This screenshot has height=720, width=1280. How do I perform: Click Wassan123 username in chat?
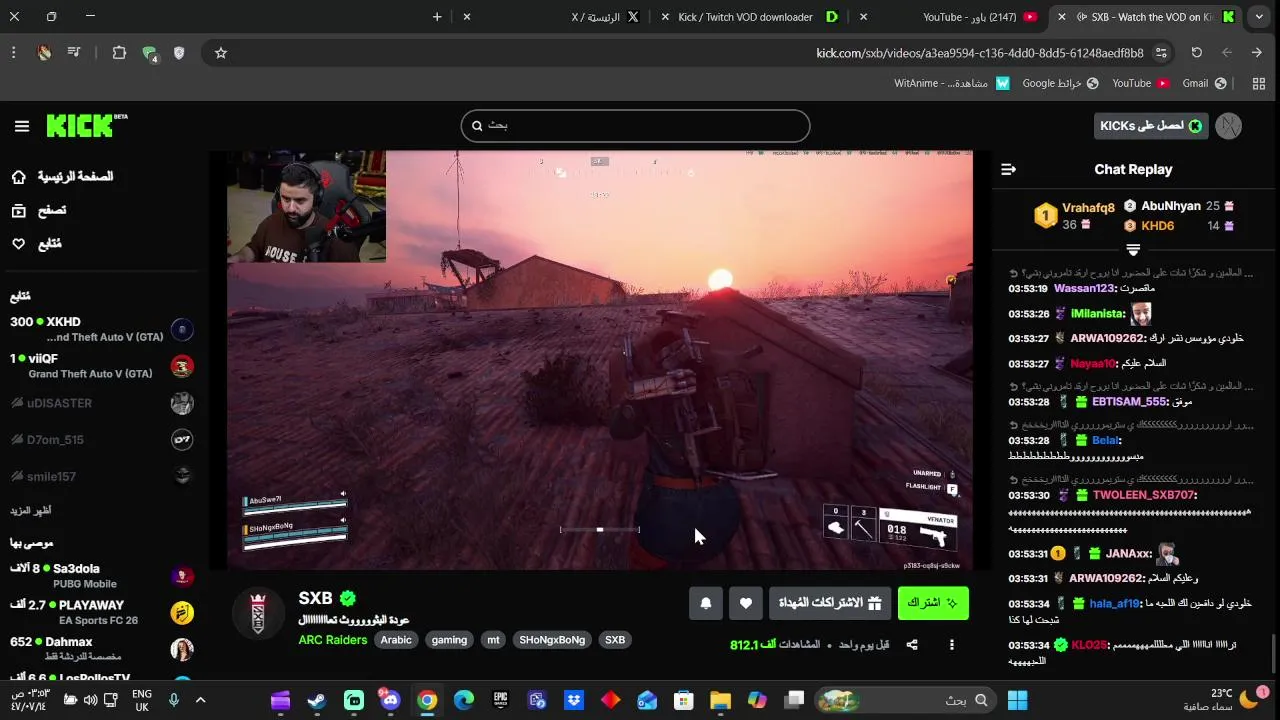1084,289
